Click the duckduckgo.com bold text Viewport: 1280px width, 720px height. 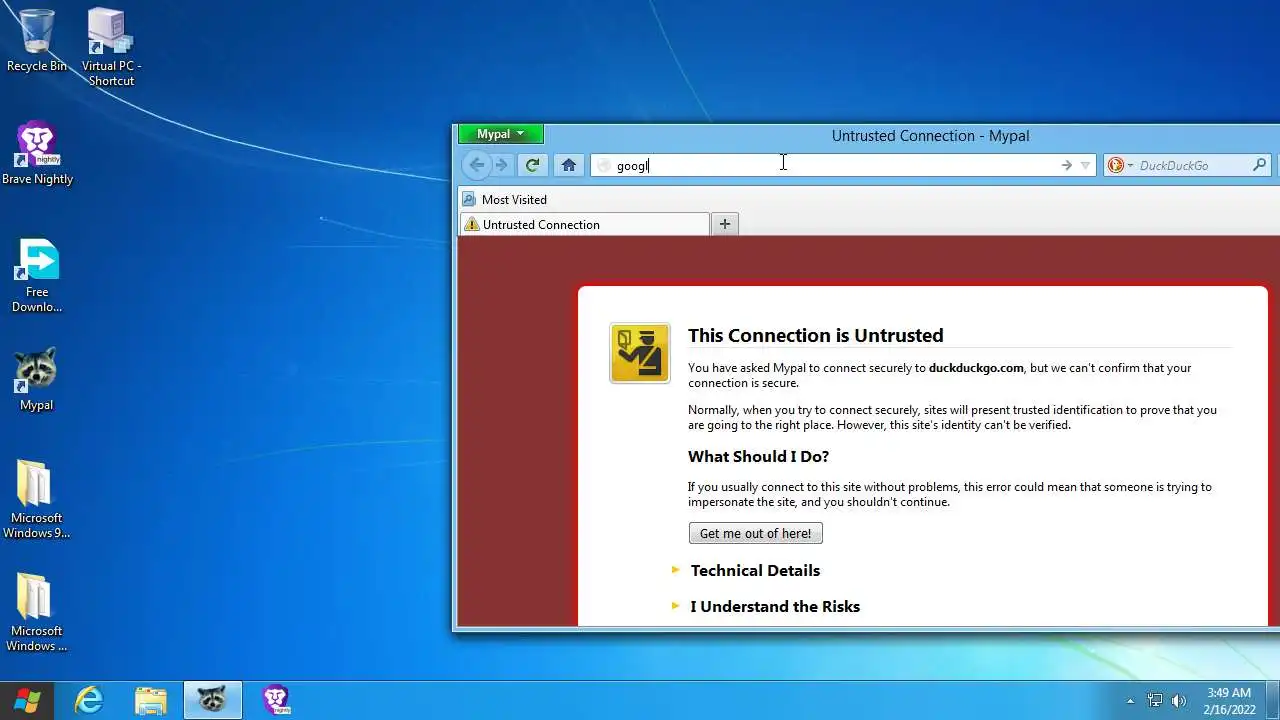tap(976, 368)
